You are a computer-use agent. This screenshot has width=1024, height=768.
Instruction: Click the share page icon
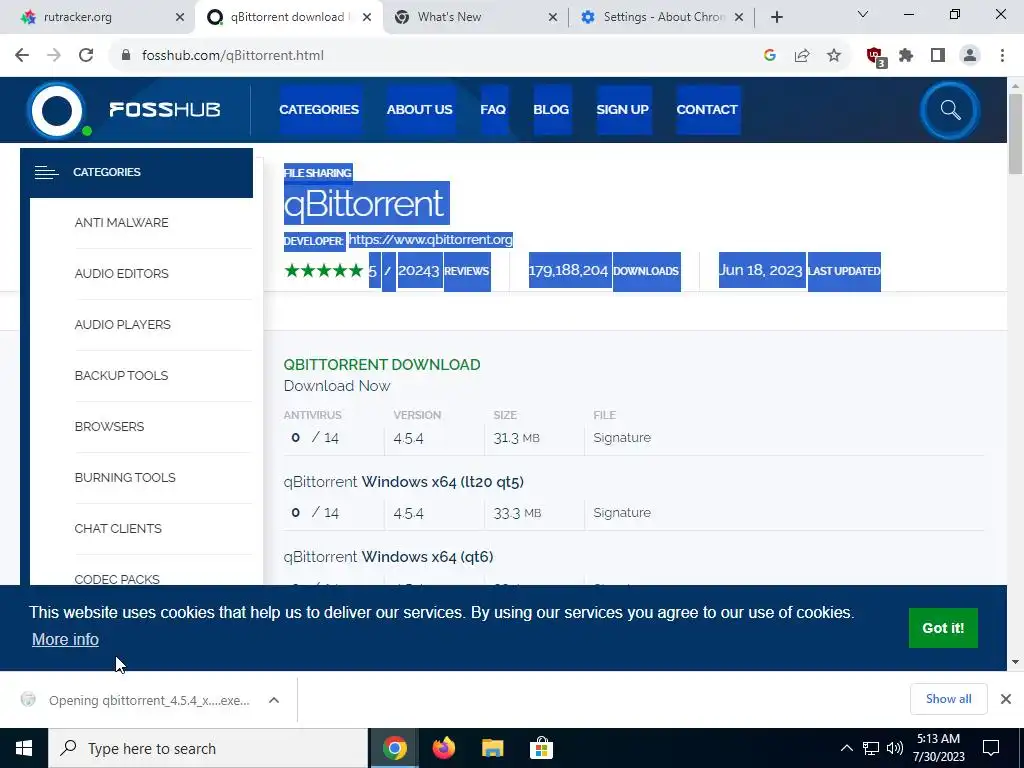tap(802, 56)
